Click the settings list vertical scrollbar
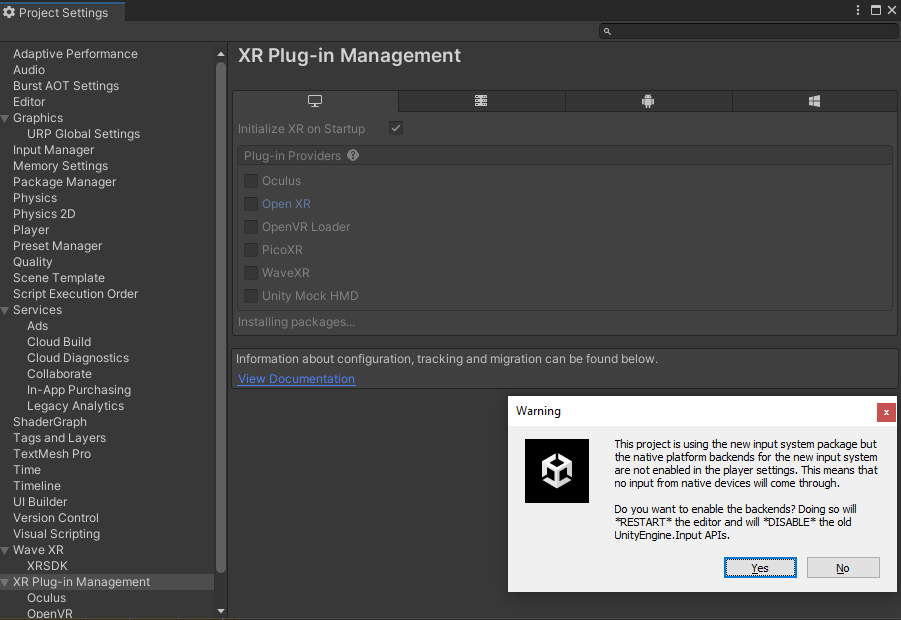The image size is (901, 620). [x=221, y=300]
